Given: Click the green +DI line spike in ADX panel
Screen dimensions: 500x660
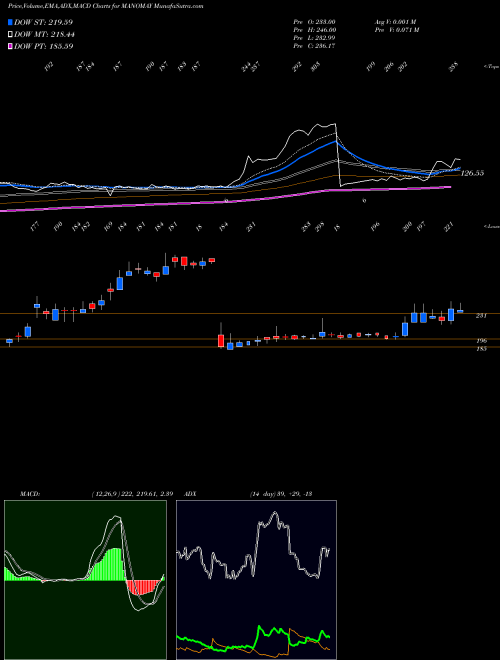Looking at the screenshot, I should point(259,629).
